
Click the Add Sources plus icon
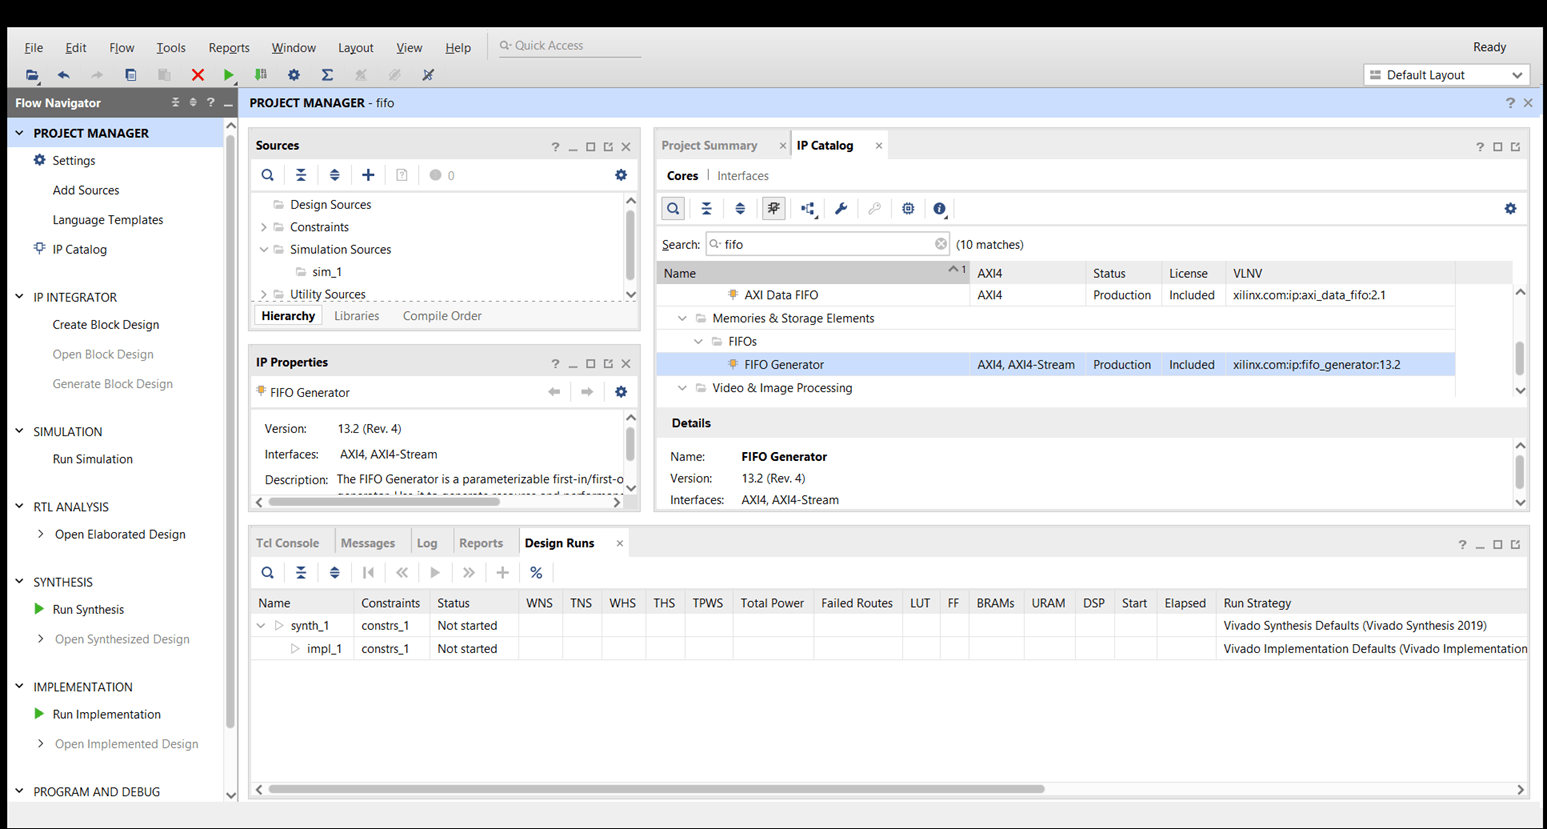point(368,175)
